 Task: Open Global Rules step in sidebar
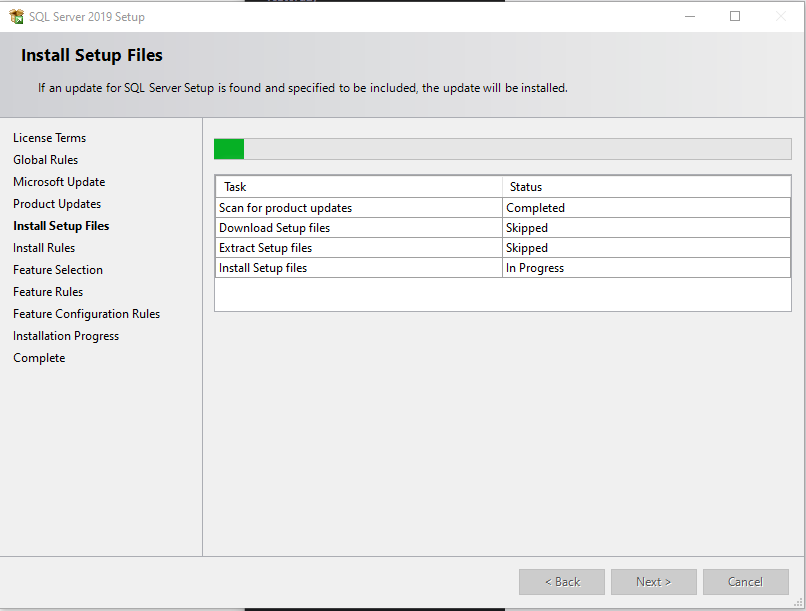click(x=45, y=160)
